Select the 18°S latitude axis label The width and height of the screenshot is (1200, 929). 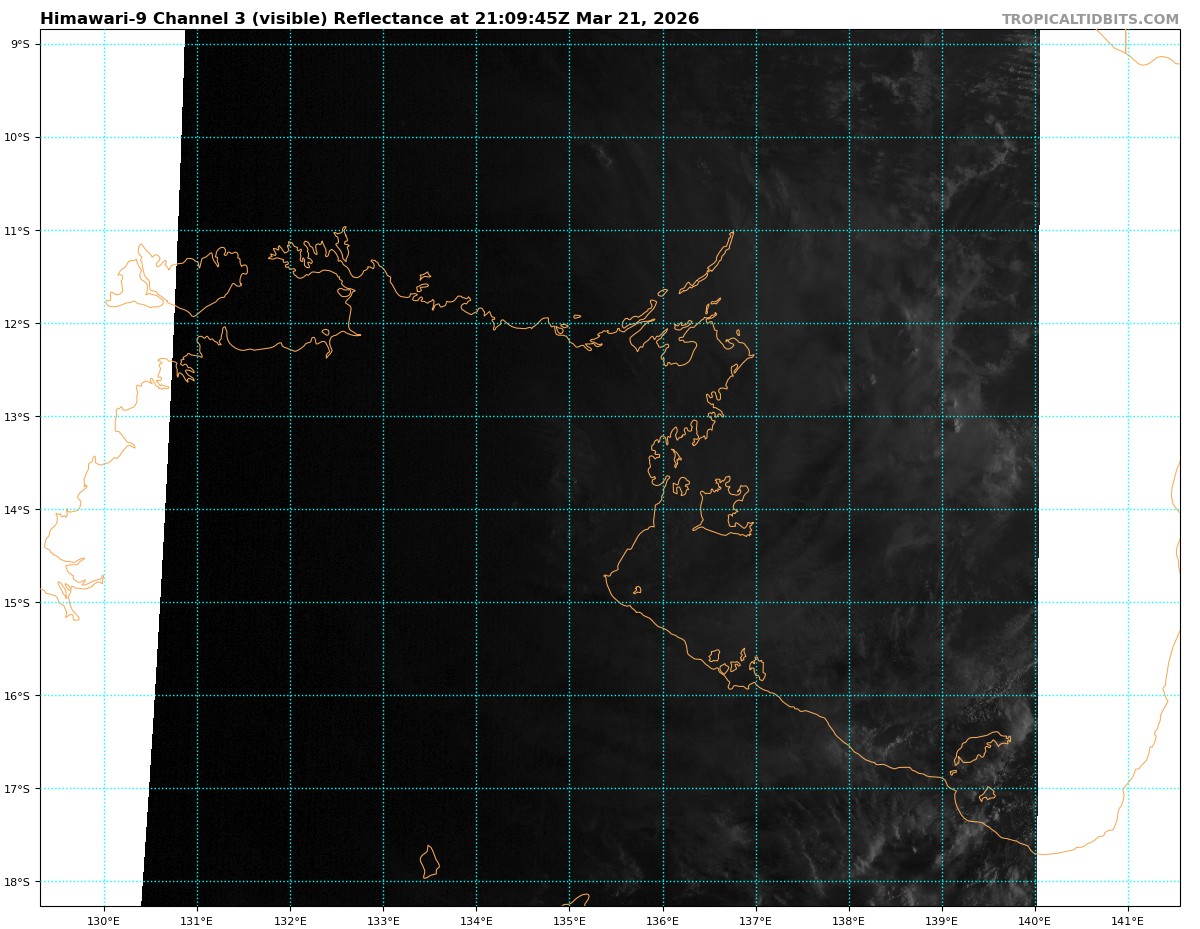pyautogui.click(x=18, y=882)
